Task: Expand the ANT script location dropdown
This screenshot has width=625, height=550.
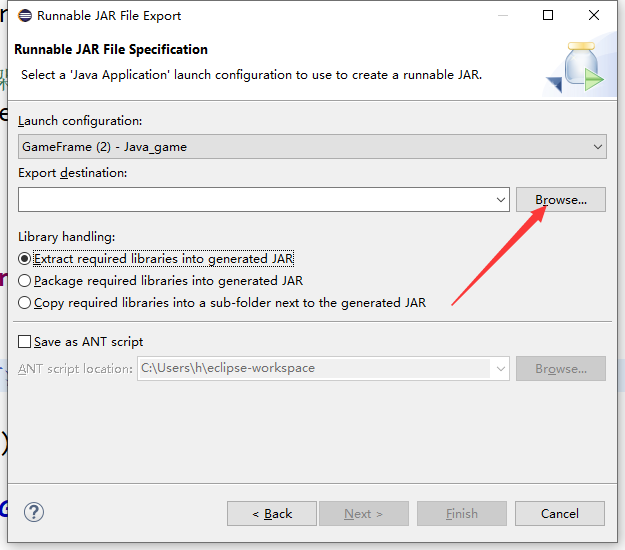Action: pos(500,368)
